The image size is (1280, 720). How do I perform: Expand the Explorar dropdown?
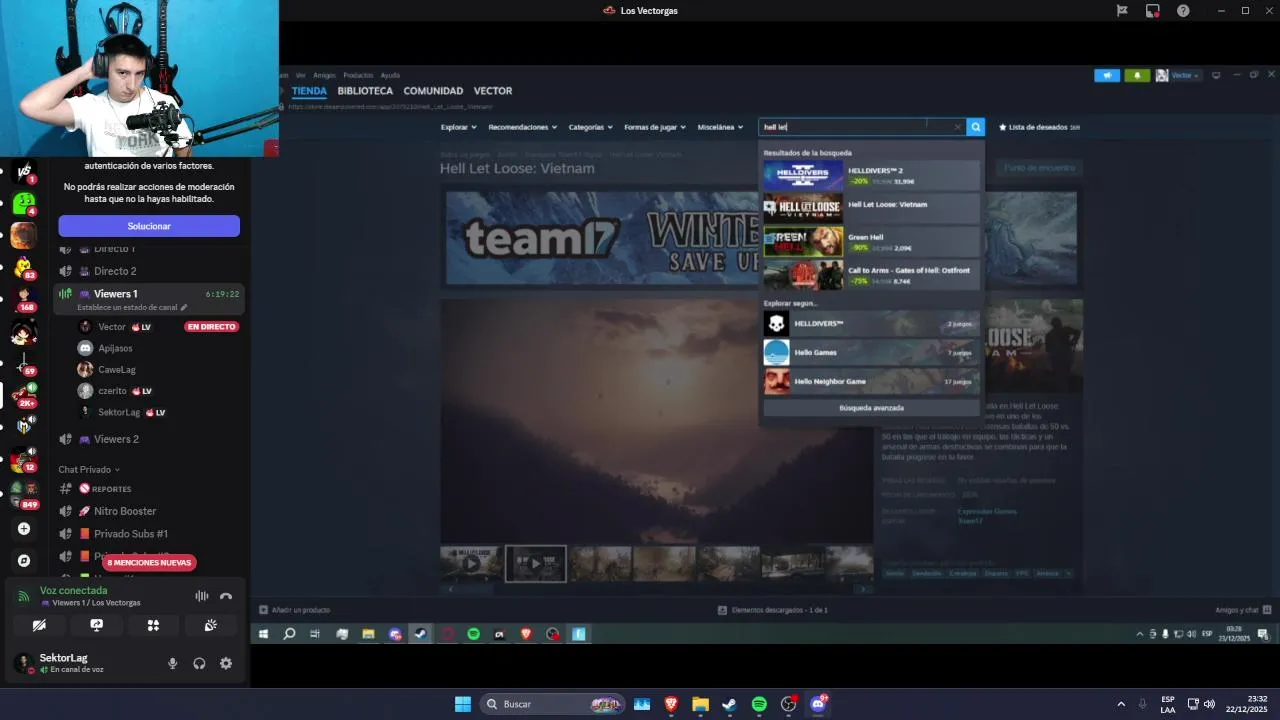point(458,127)
